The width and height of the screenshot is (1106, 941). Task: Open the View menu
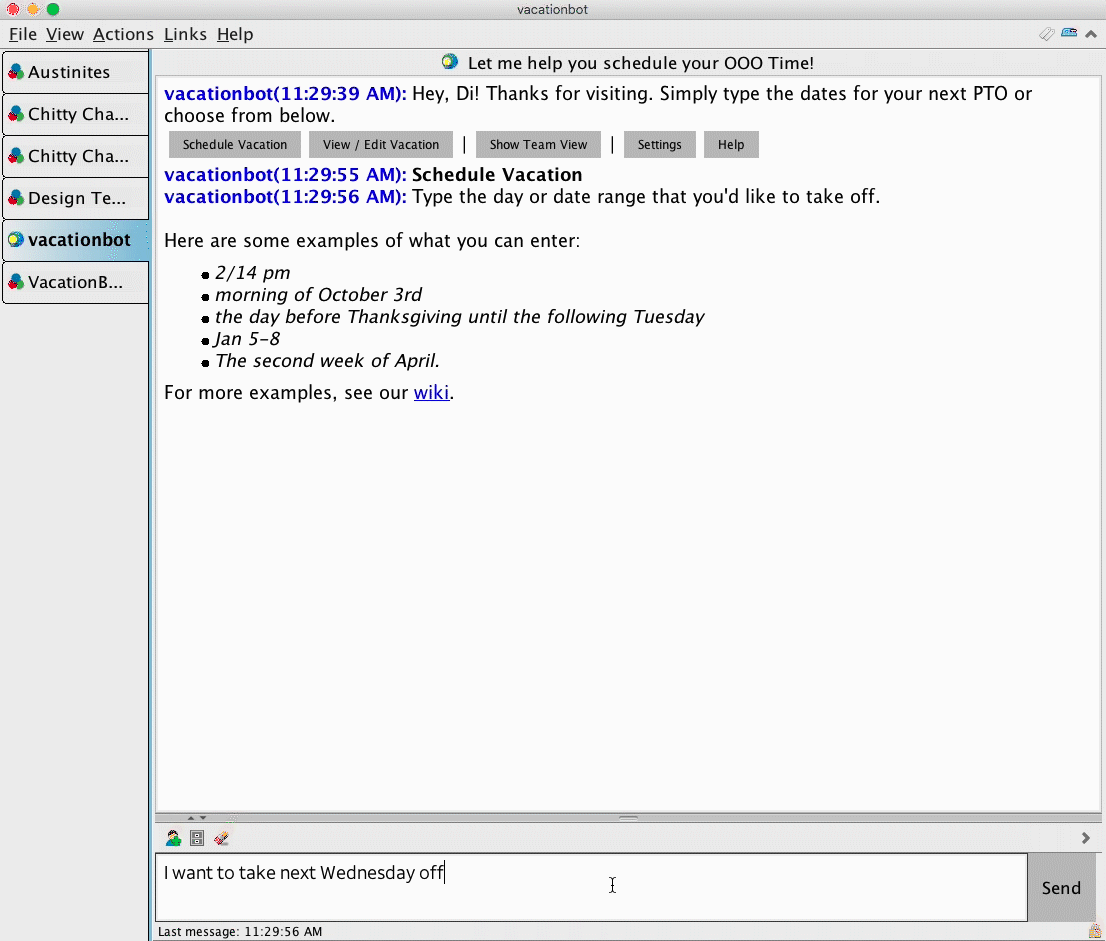coord(65,34)
